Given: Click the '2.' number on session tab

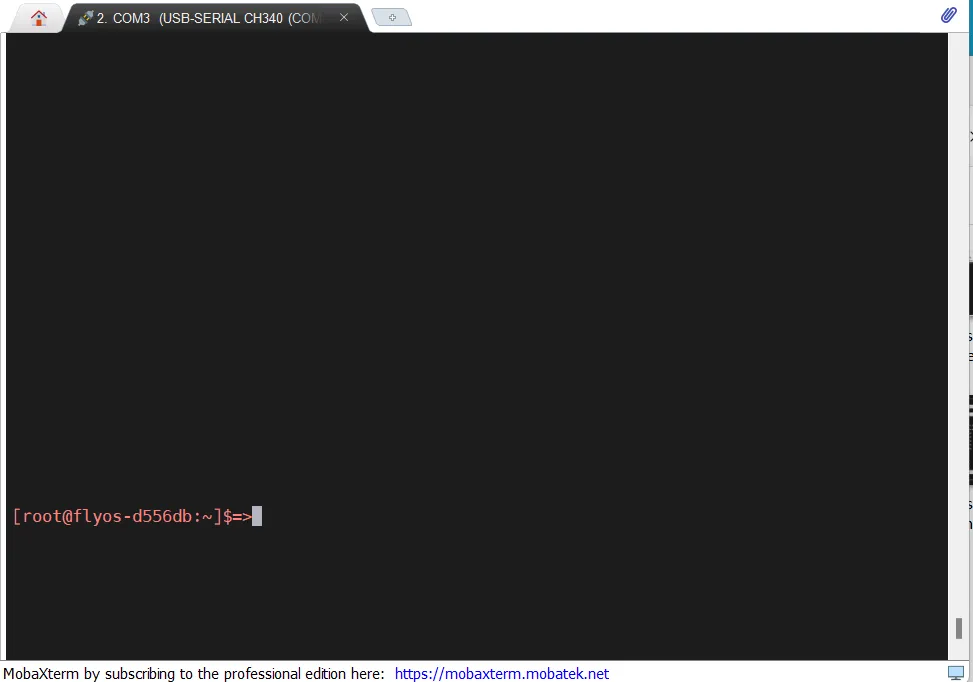Looking at the screenshot, I should click(102, 18).
